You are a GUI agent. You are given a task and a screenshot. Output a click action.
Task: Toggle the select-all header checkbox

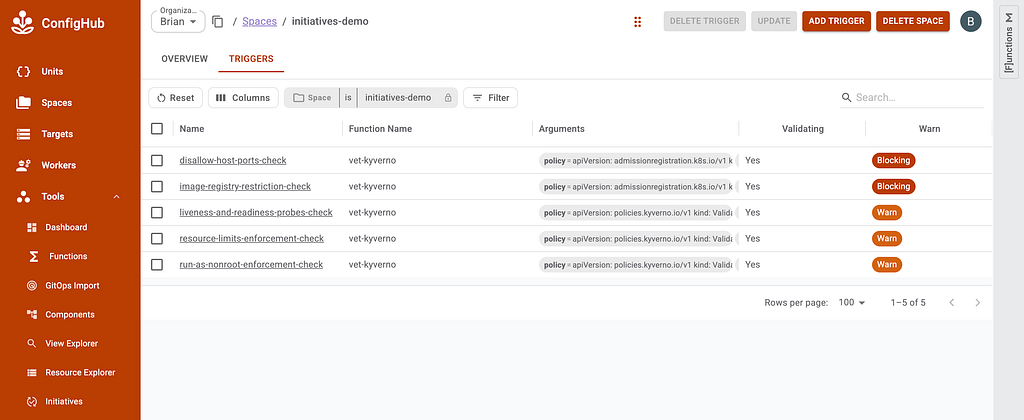click(157, 129)
